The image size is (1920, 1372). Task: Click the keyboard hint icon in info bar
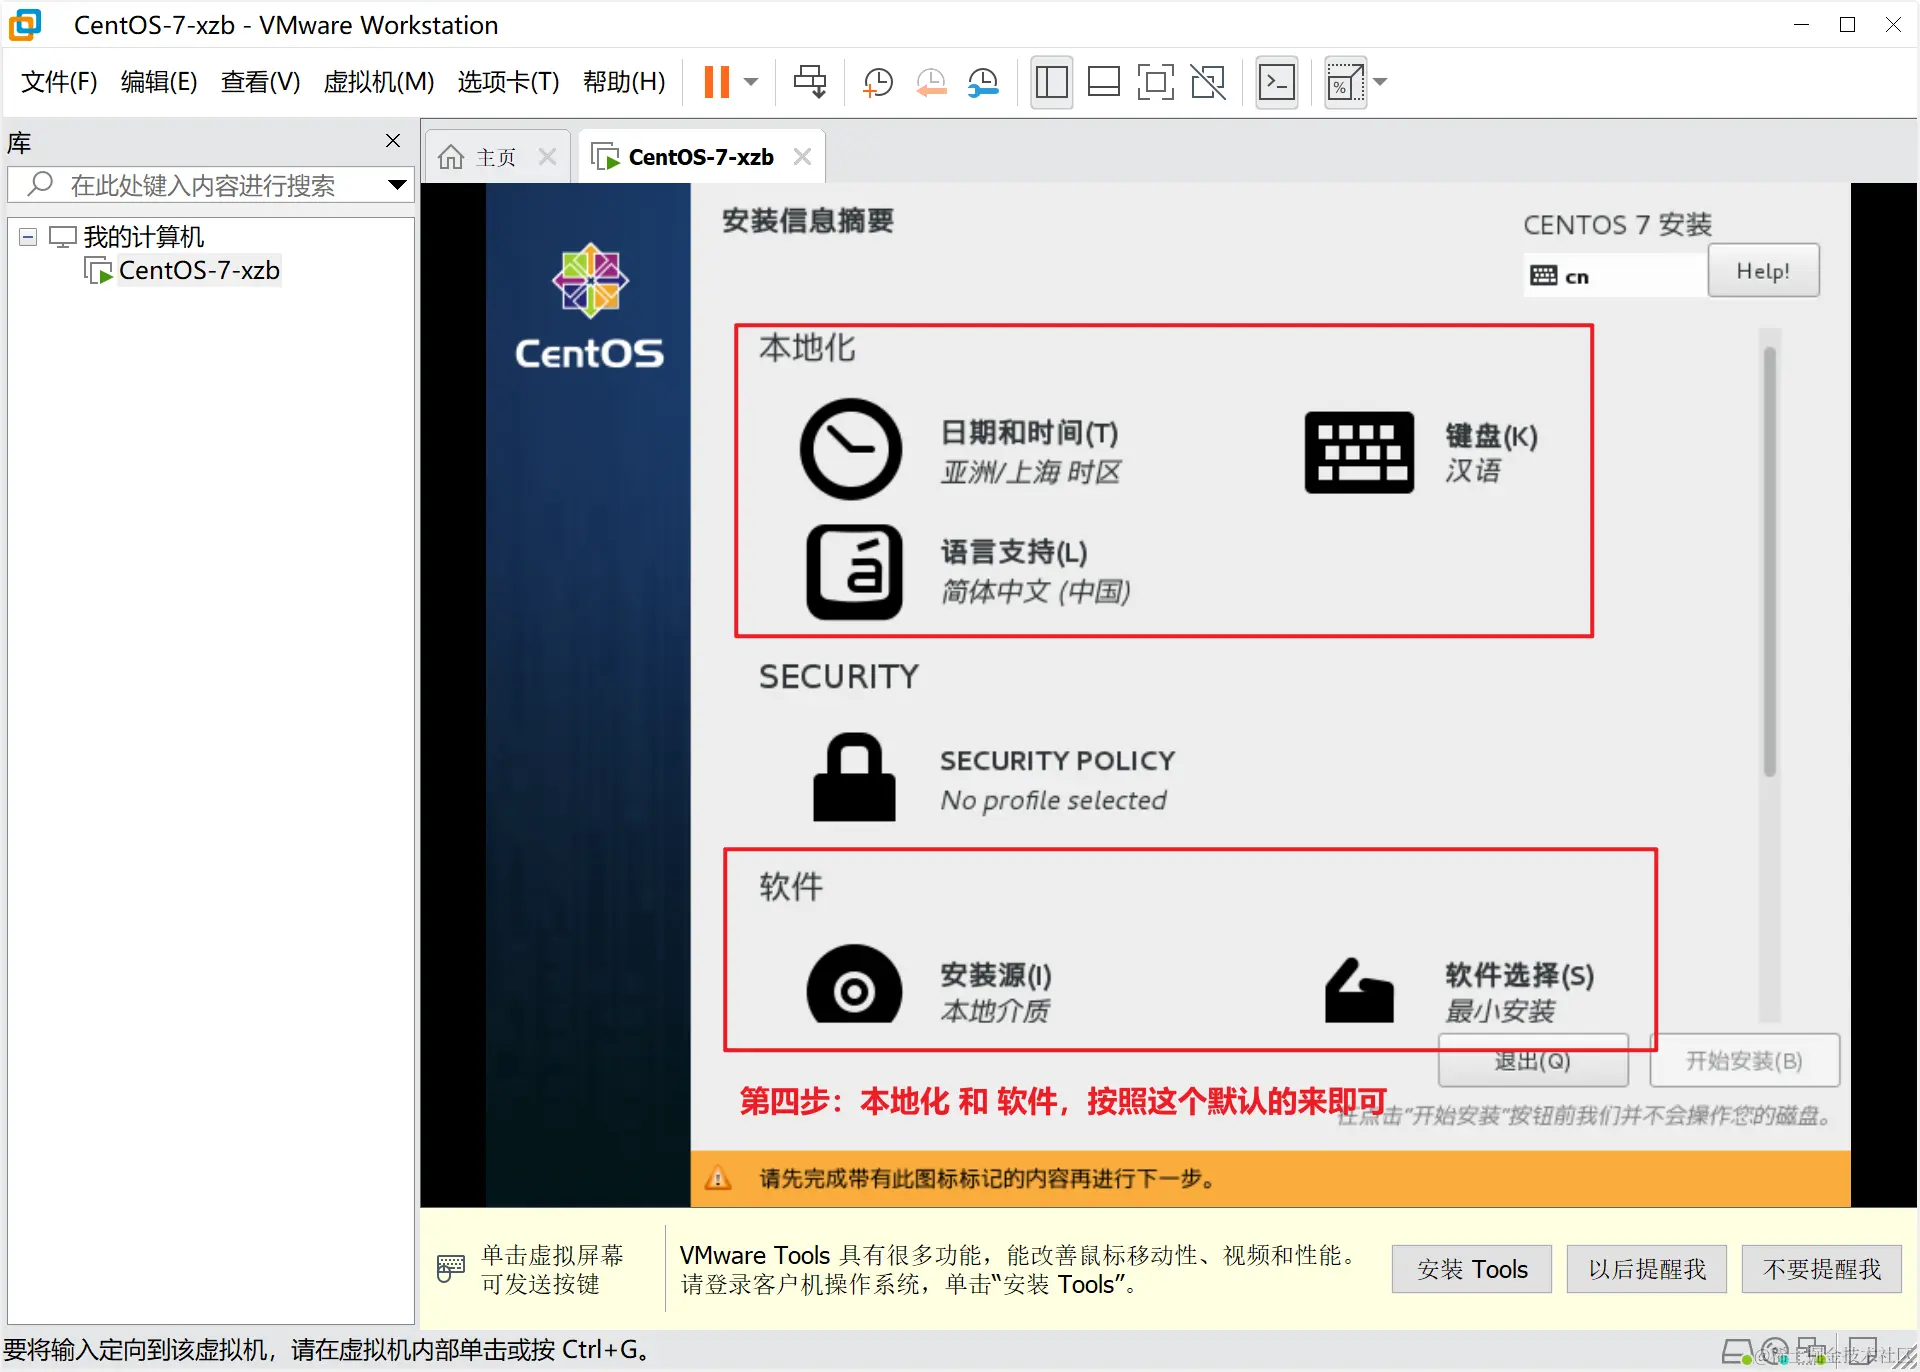[x=451, y=1268]
